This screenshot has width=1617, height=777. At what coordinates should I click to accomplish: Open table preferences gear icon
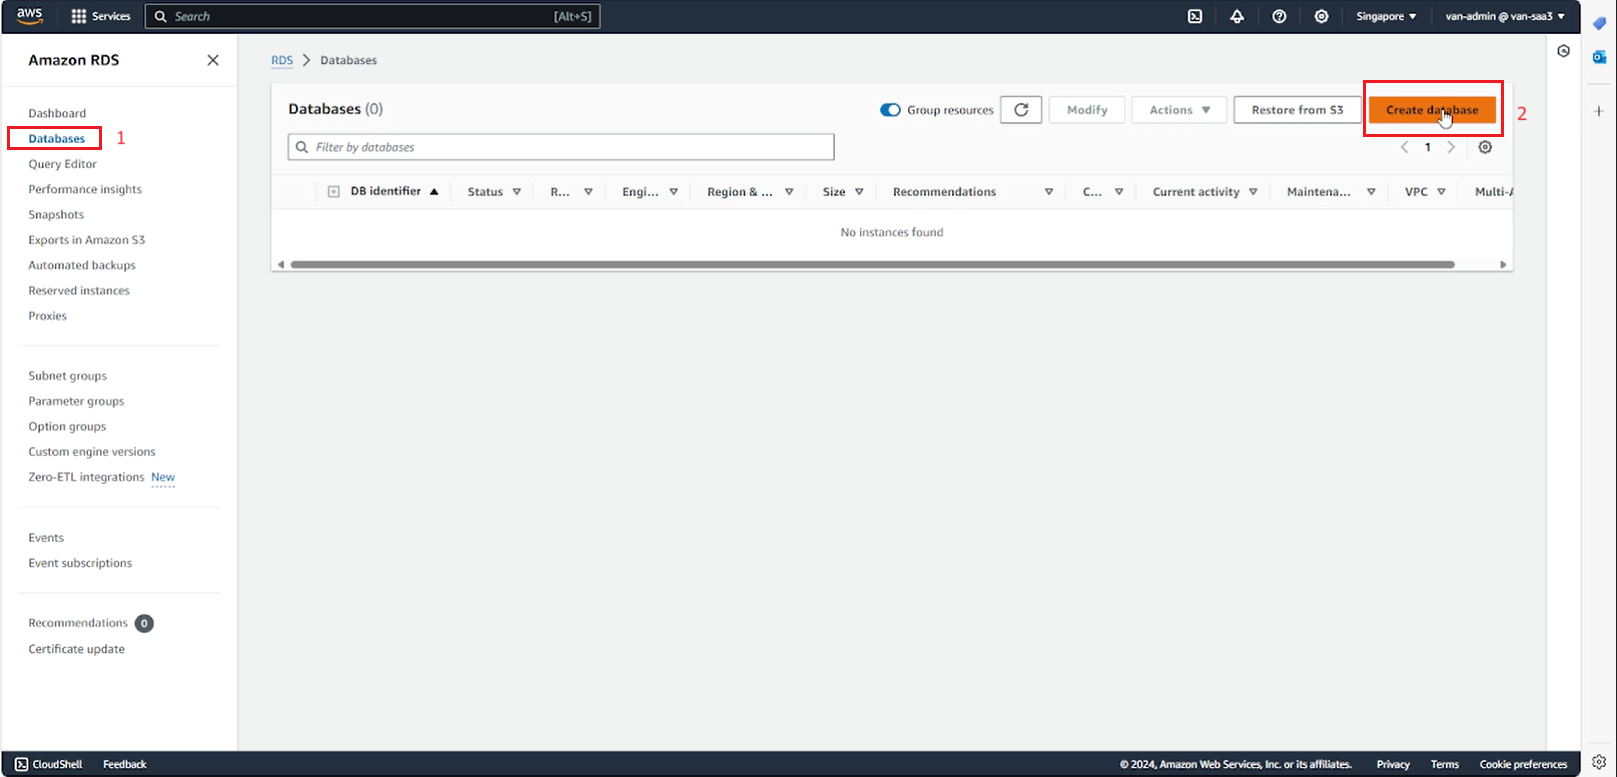coord(1485,147)
